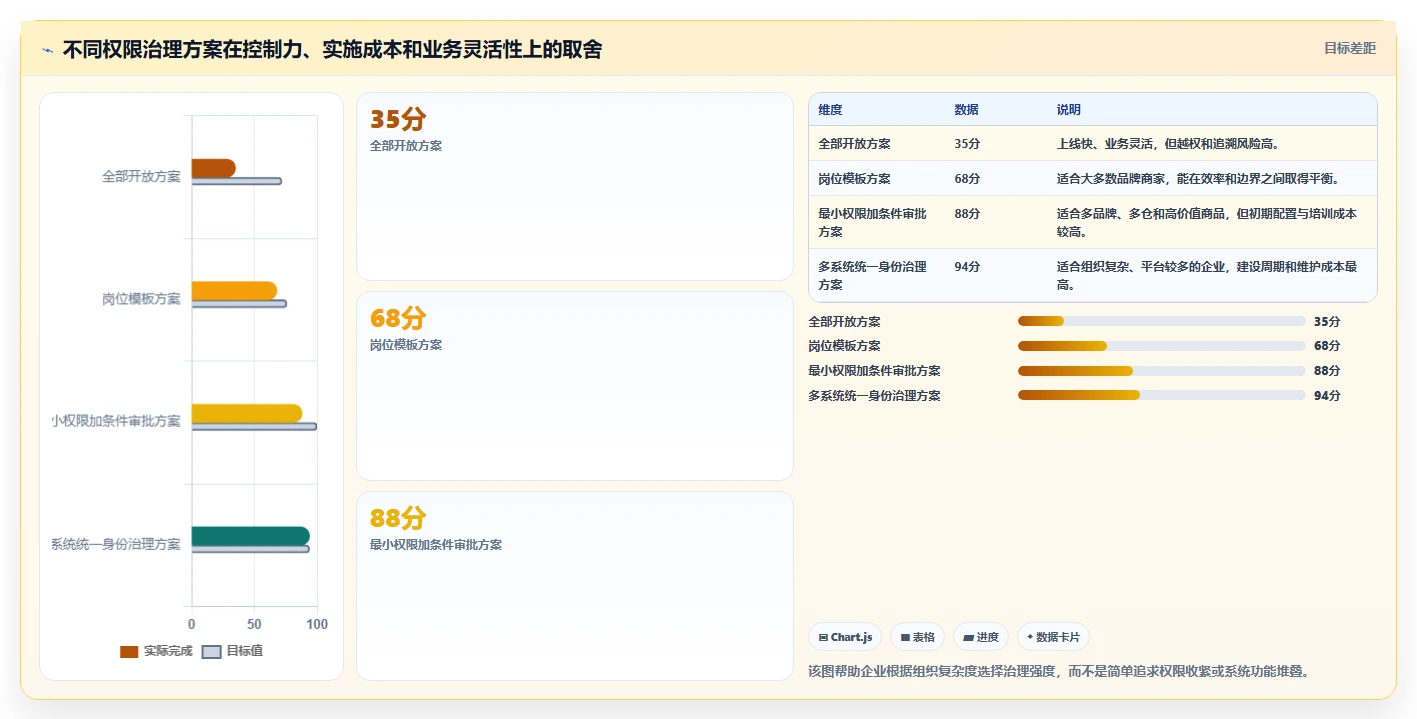Click the grey target bar under 全部开放方案
The height and width of the screenshot is (719, 1417).
coord(237,181)
